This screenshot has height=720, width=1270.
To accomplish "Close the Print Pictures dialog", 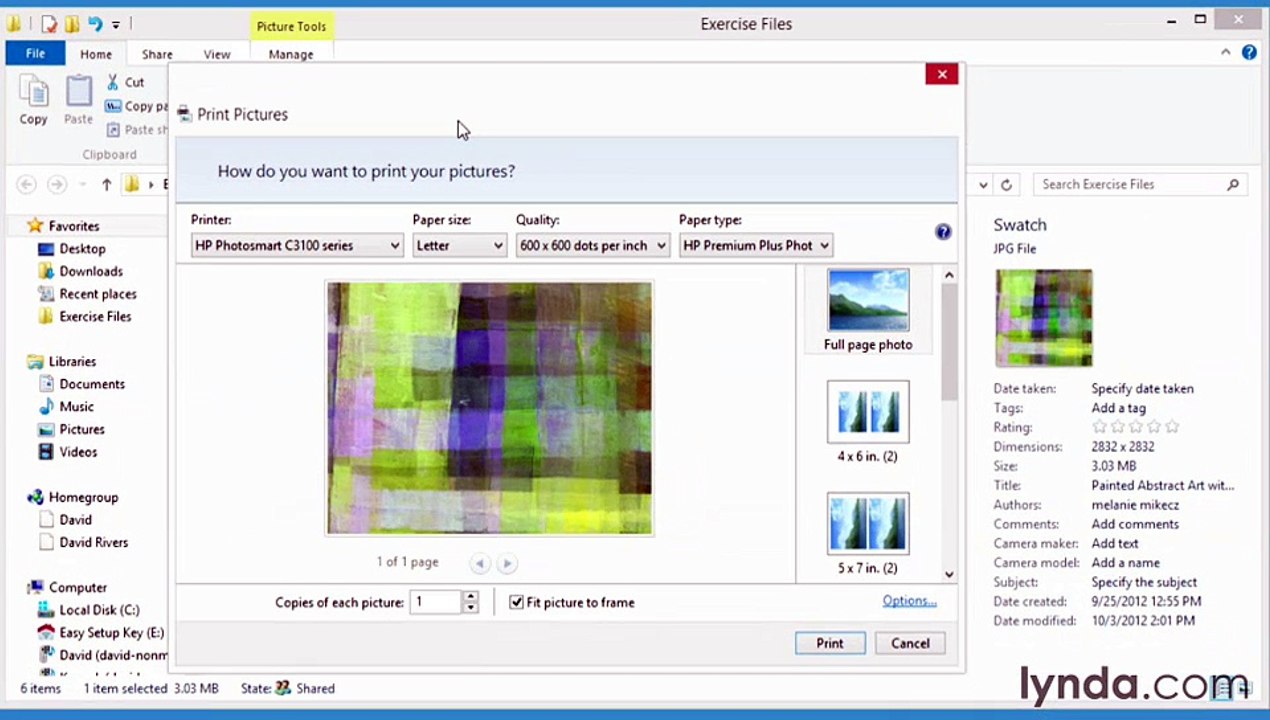I will tap(941, 74).
